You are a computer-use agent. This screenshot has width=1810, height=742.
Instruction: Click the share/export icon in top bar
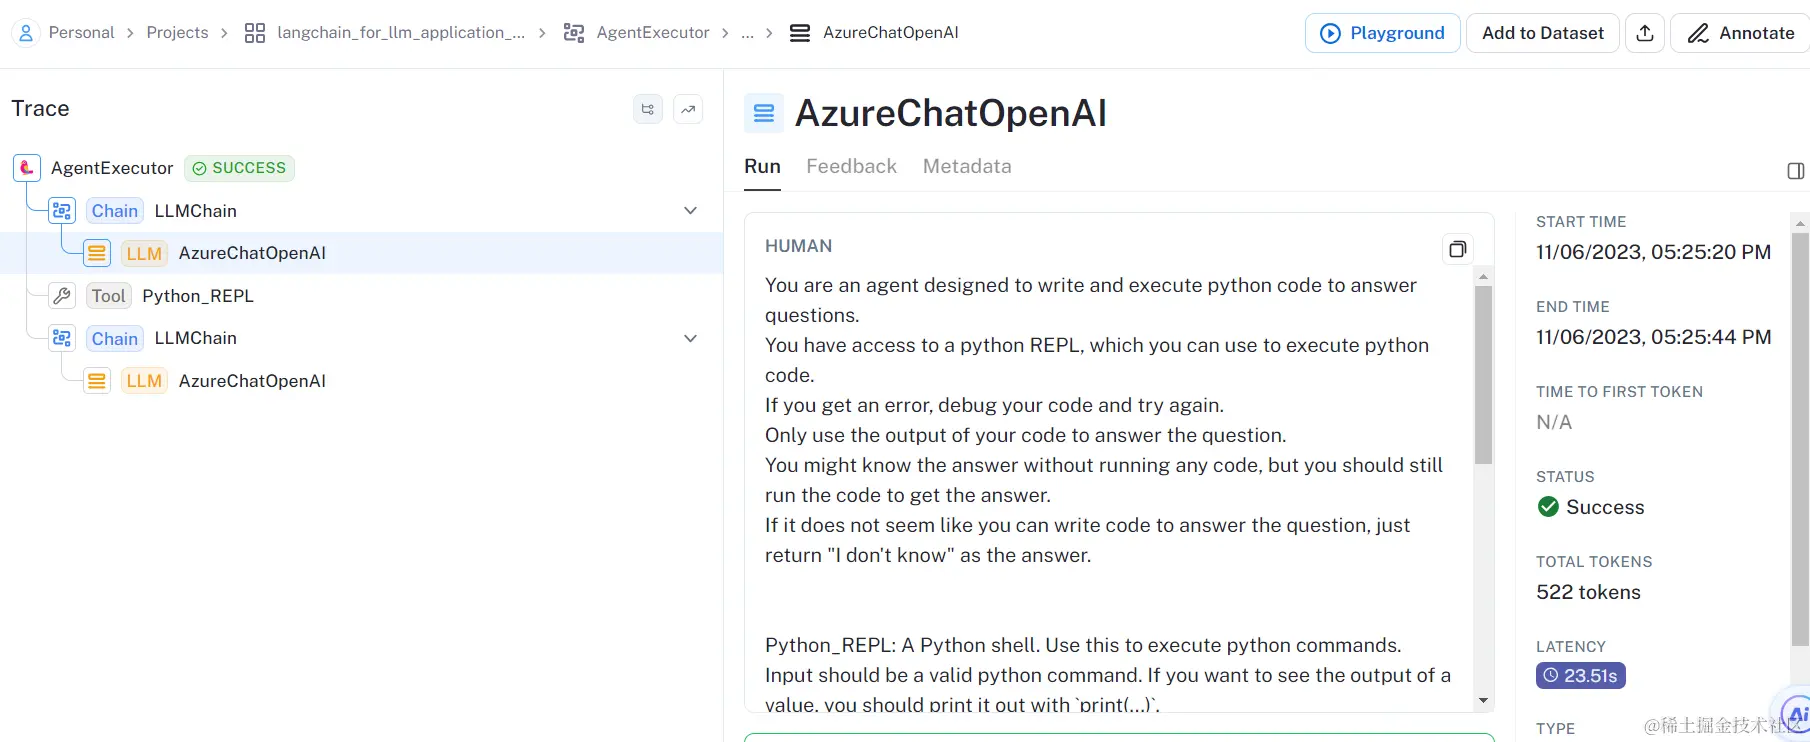[x=1645, y=33]
